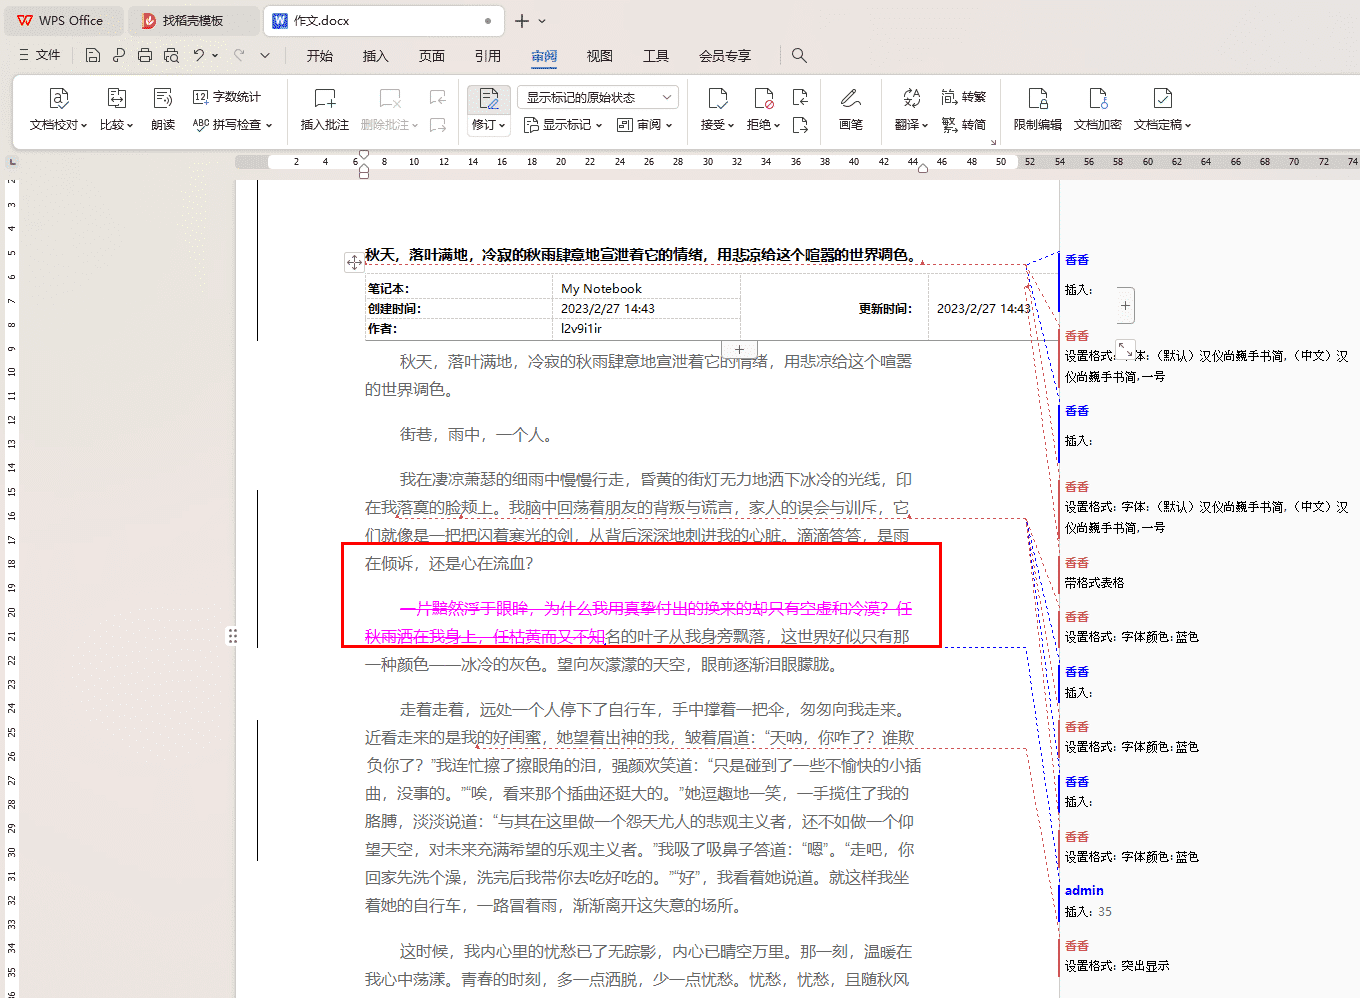Screen dimensions: 1360x998
Task: Click the My Notebook table cell
Action: point(648,288)
